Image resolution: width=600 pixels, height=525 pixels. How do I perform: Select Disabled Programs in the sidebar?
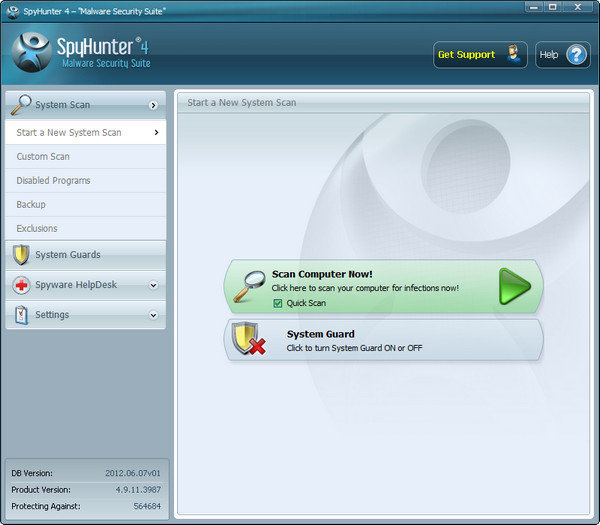click(53, 181)
